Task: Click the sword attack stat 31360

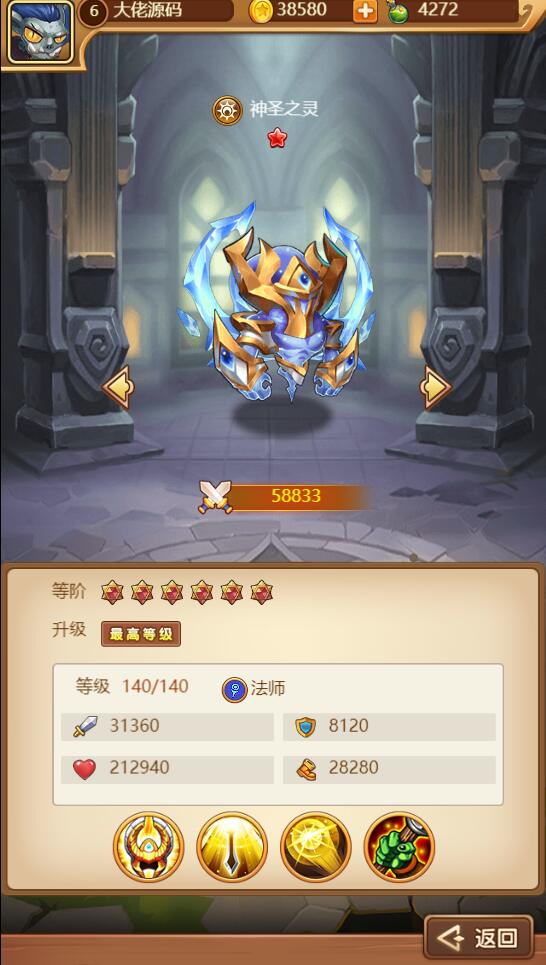Action: (x=167, y=727)
